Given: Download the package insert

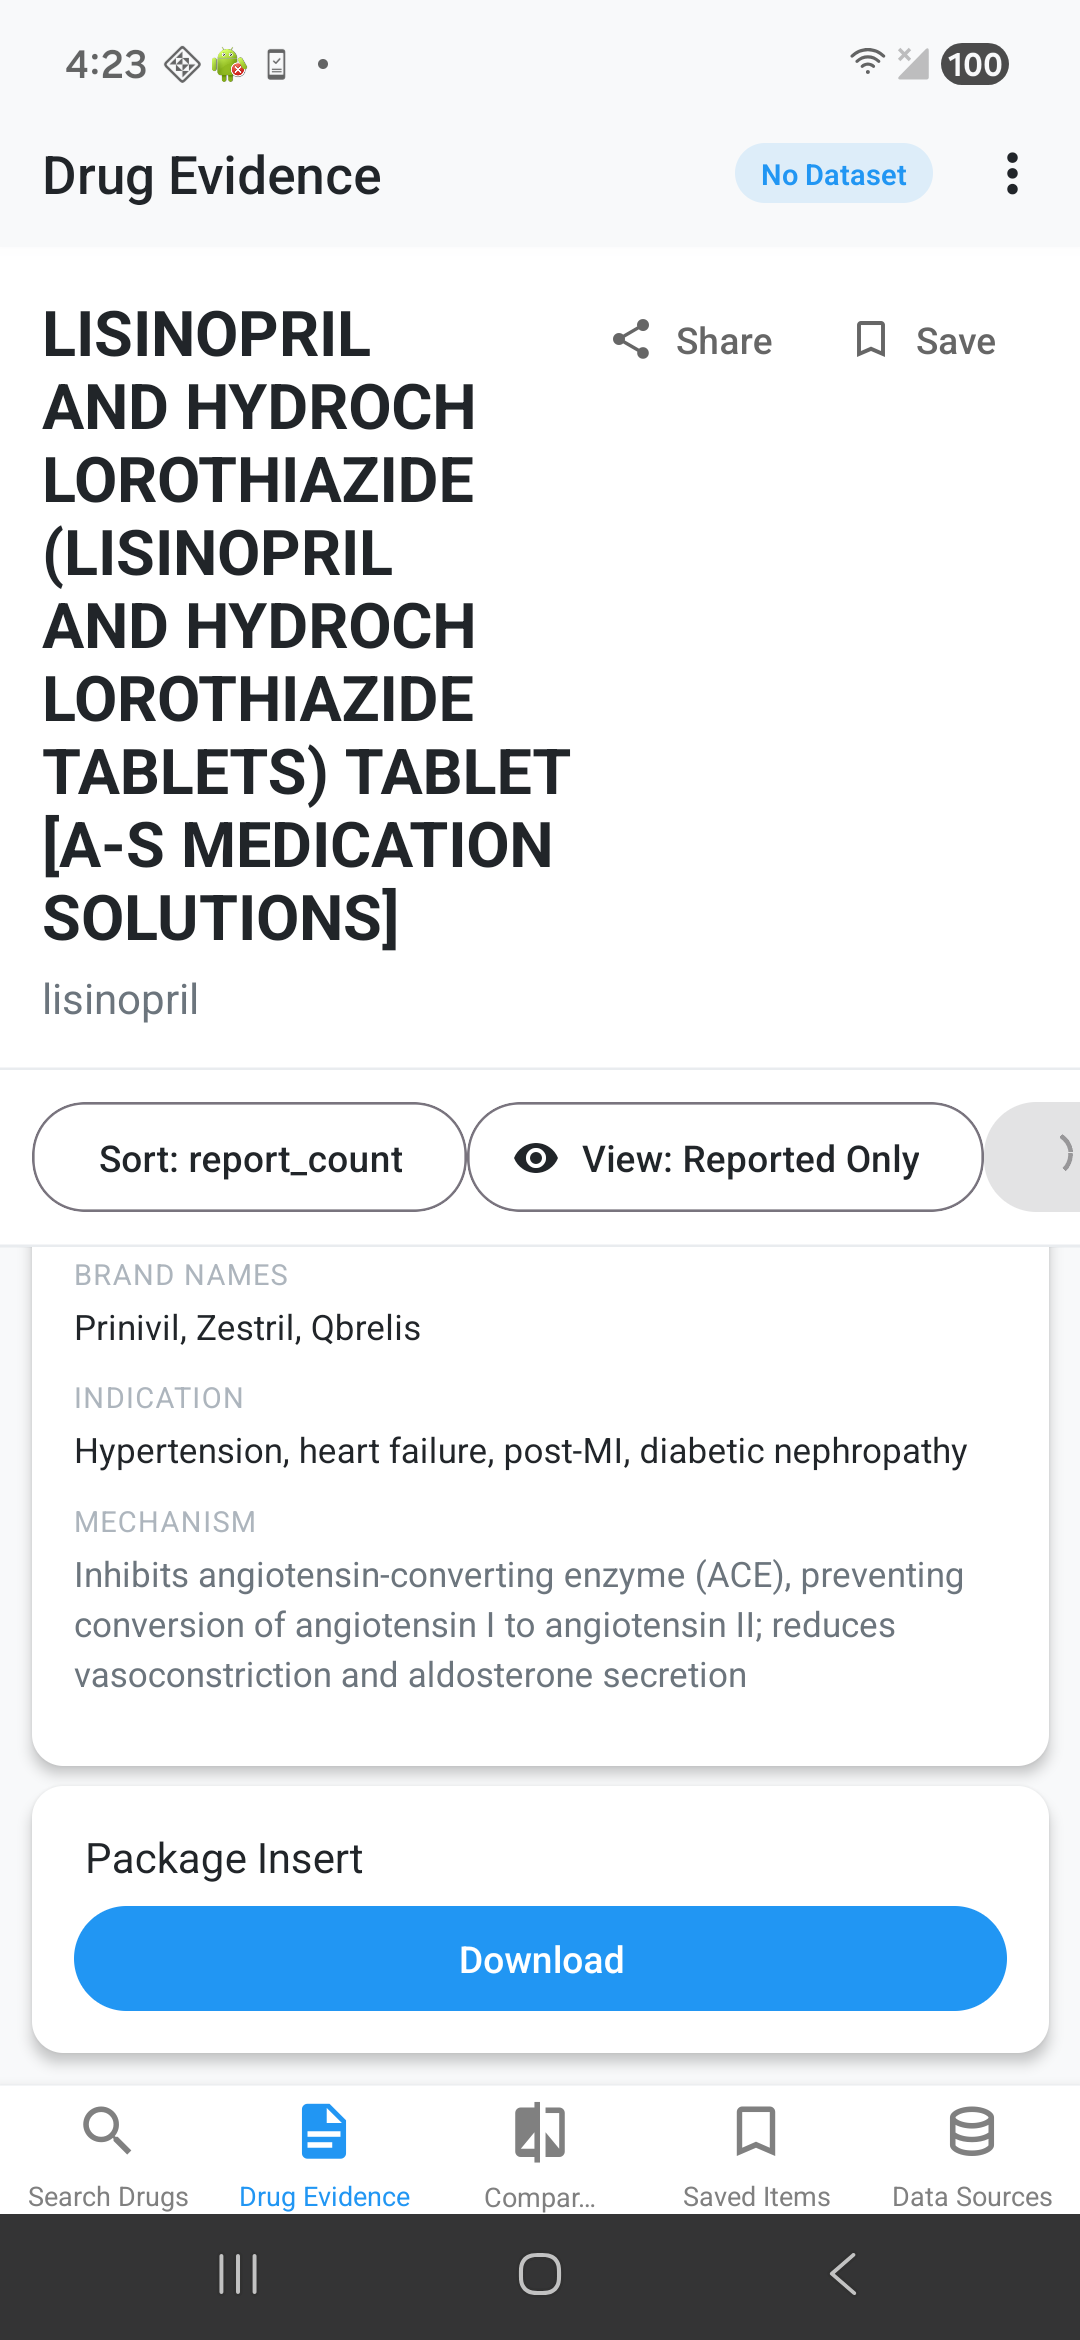Looking at the screenshot, I should (540, 1959).
